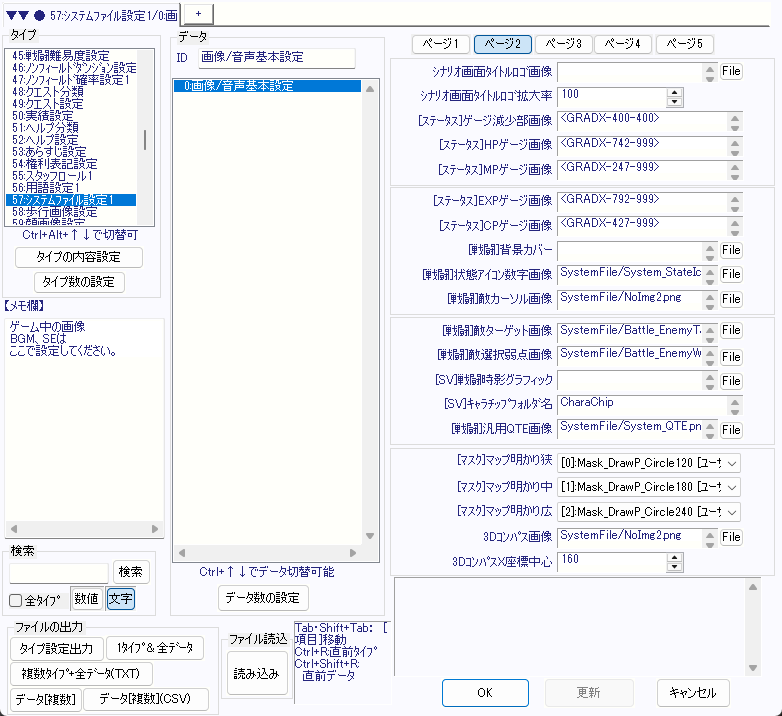Switch to the ページ1 tab
The image size is (782, 716).
[x=441, y=44]
